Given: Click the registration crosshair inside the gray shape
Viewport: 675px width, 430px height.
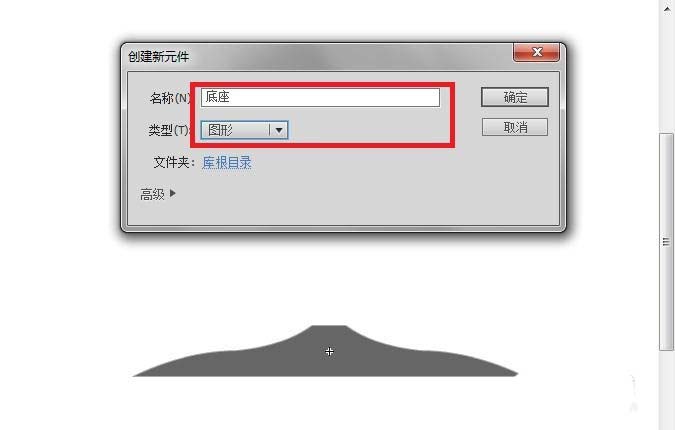Looking at the screenshot, I should [329, 352].
